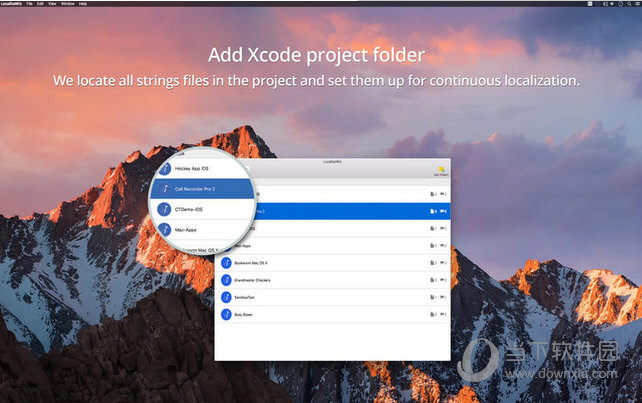Select the Grandmaster Checkers project name
Image resolution: width=642 pixels, height=403 pixels.
tap(252, 280)
